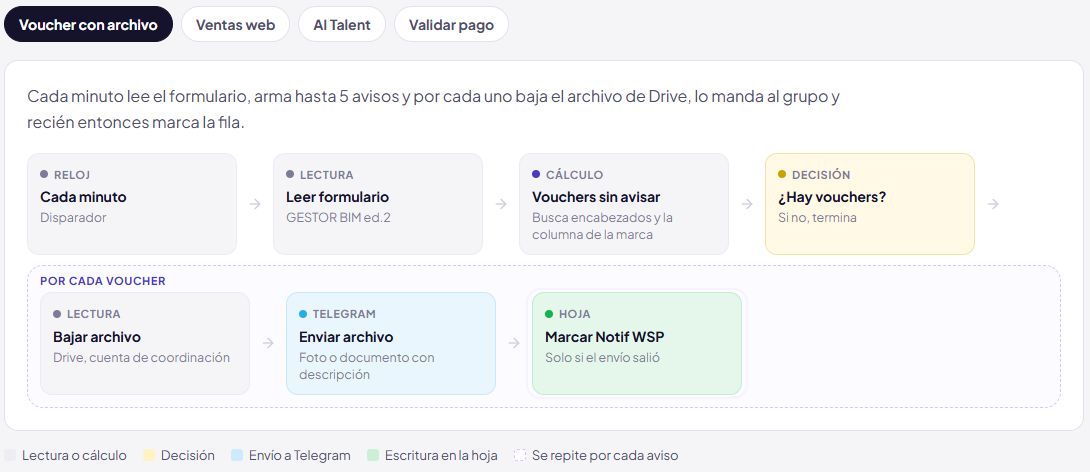Click the POR CADA VOUCHER label
This screenshot has width=1090, height=472.
point(103,281)
